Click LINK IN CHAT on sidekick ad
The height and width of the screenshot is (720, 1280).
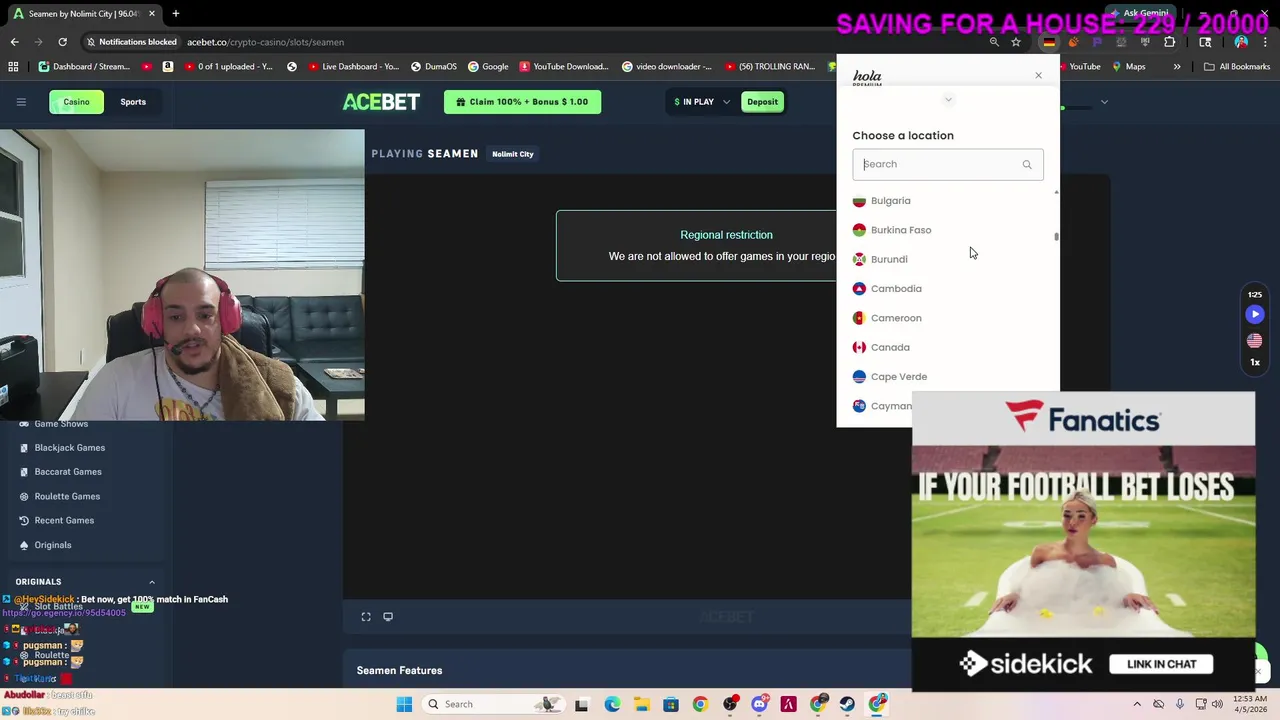pos(1161,664)
